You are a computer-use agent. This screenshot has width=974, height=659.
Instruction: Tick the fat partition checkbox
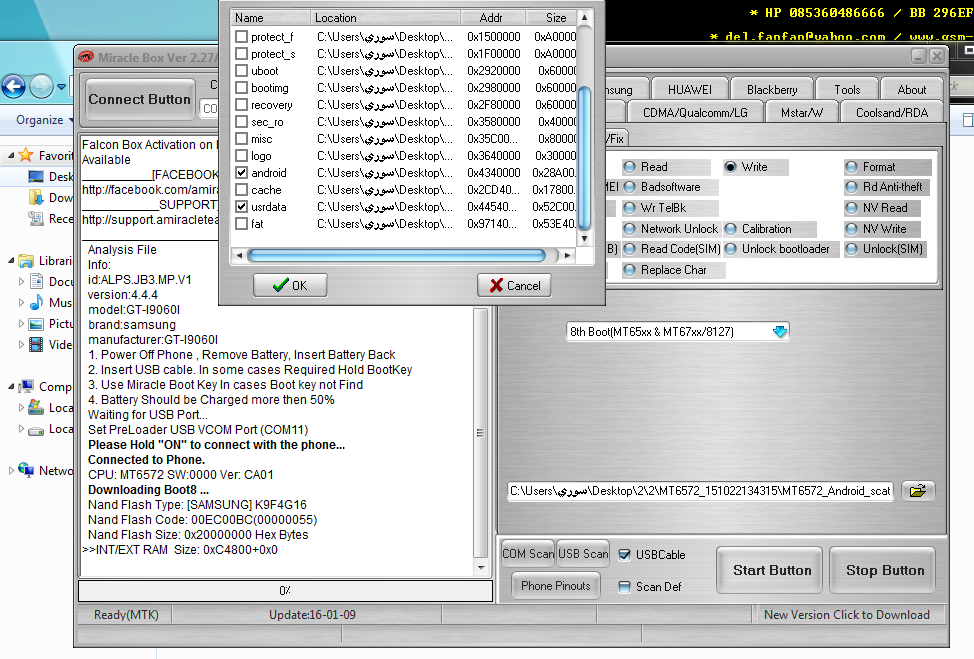tap(242, 223)
